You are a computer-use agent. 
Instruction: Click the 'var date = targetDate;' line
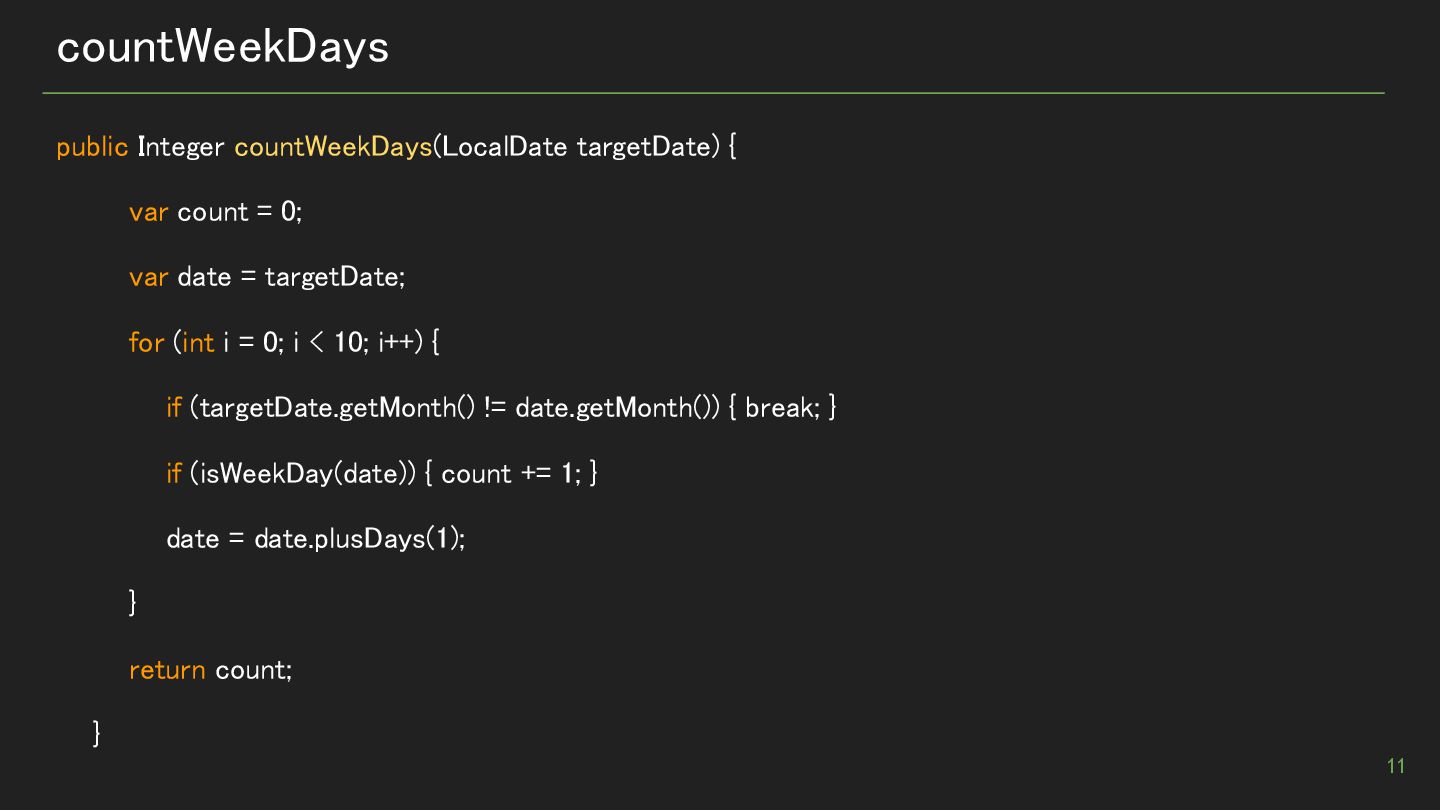[x=267, y=277]
